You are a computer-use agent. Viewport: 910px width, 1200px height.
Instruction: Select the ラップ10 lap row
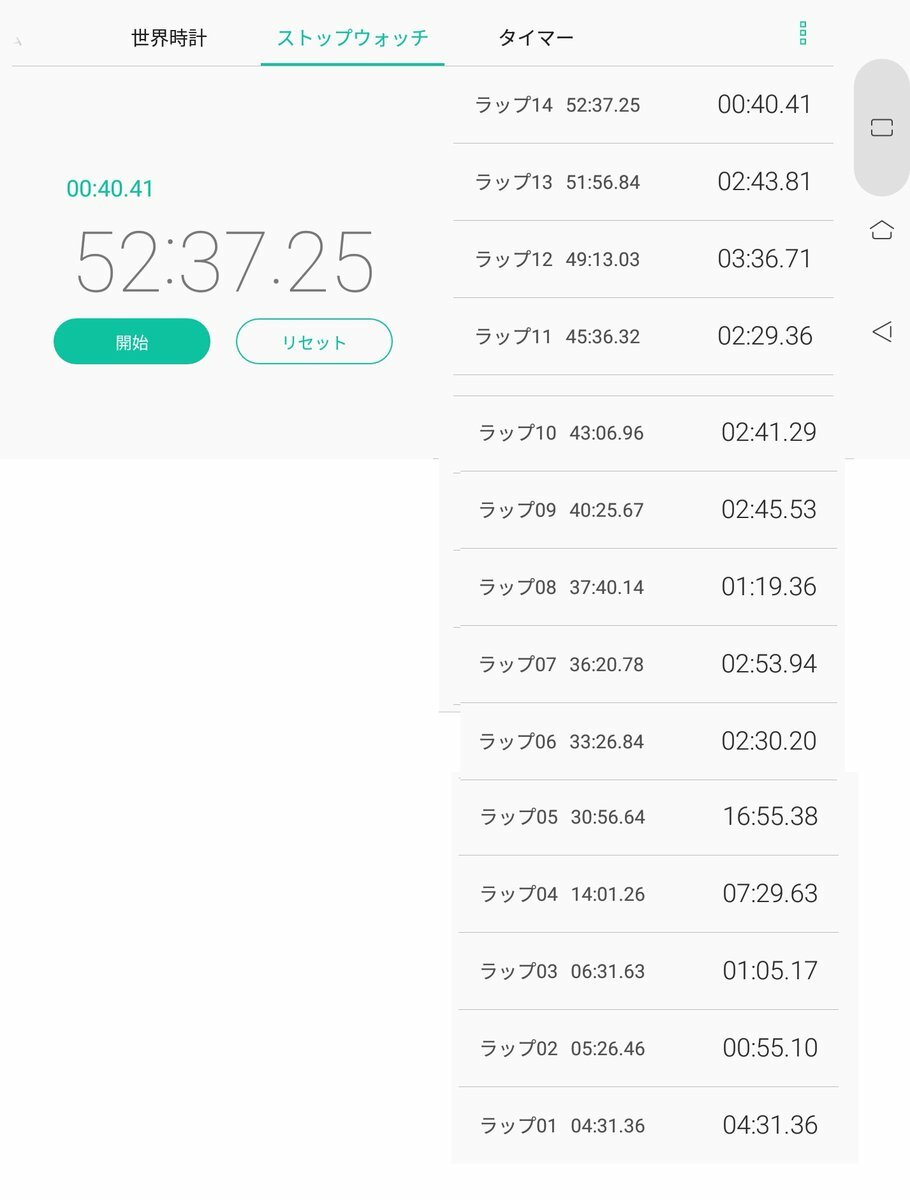click(647, 433)
